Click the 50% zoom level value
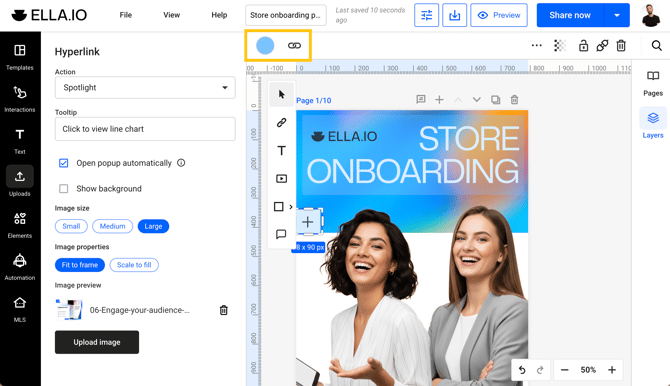 coord(588,370)
